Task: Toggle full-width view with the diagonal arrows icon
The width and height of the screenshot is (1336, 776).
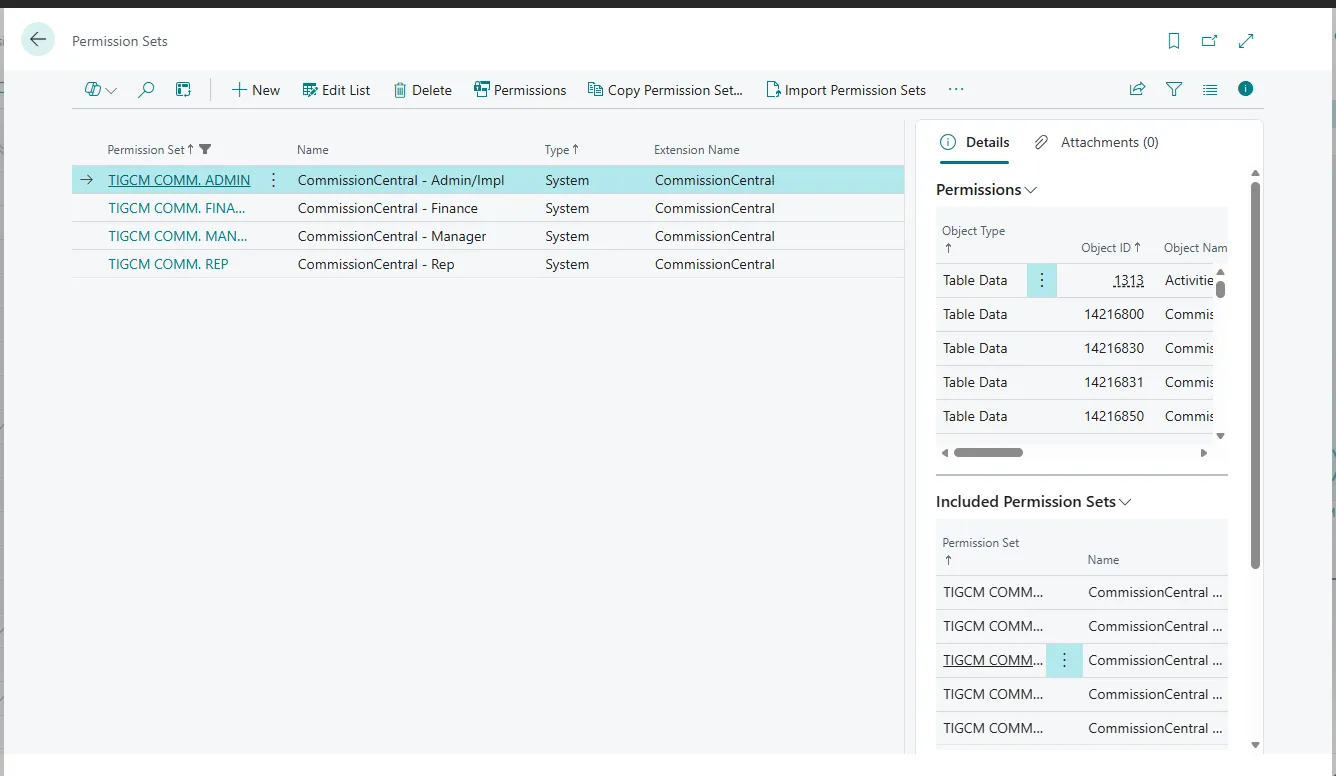Action: 1246,41
